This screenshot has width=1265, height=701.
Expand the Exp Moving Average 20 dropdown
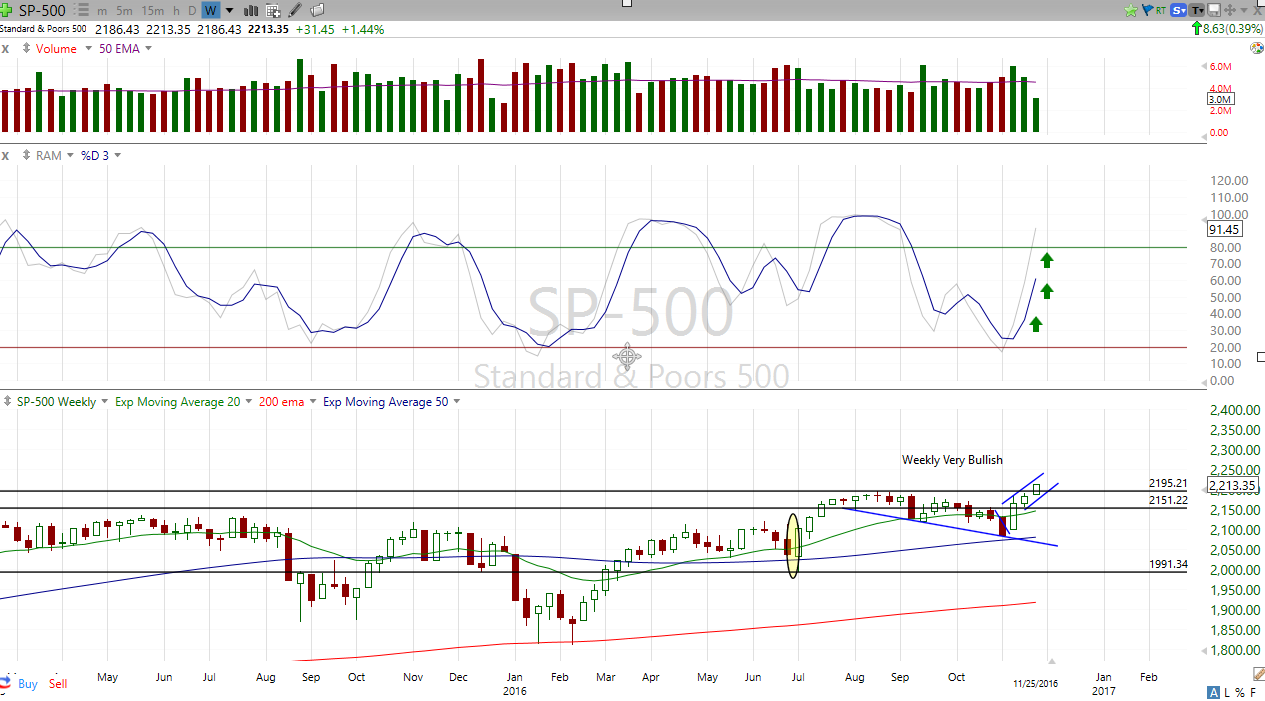click(x=246, y=401)
